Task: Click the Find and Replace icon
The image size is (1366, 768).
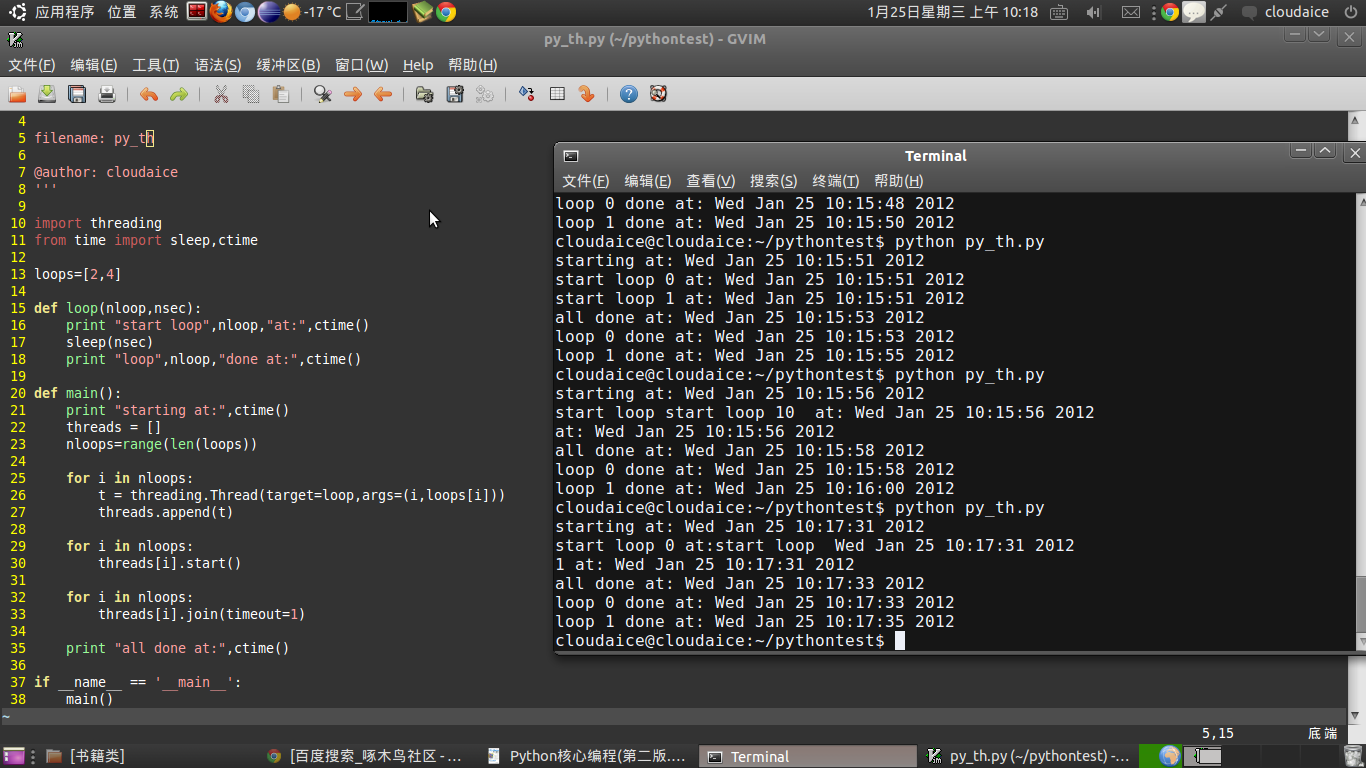Action: [x=322, y=94]
